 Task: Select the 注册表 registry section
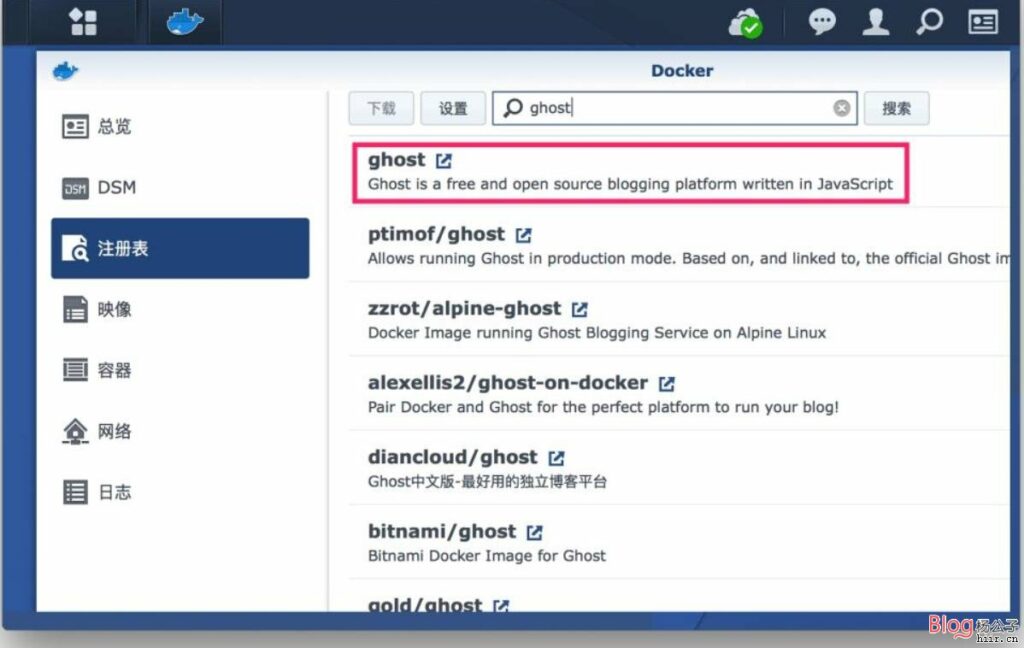180,248
